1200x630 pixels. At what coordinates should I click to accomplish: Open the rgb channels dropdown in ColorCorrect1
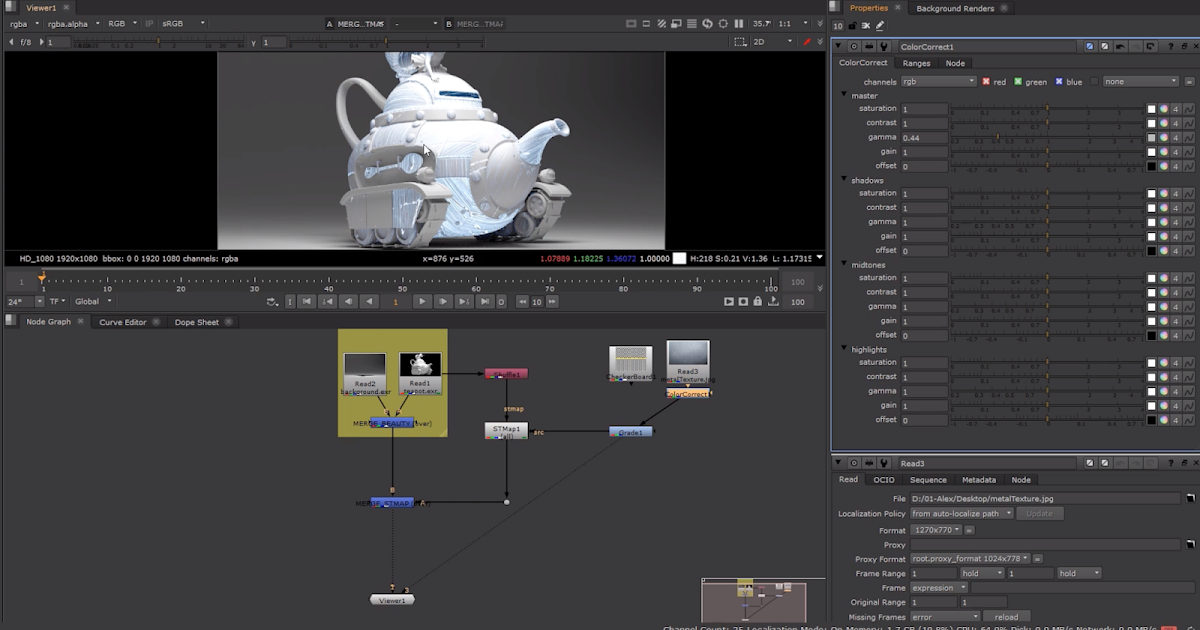(938, 81)
